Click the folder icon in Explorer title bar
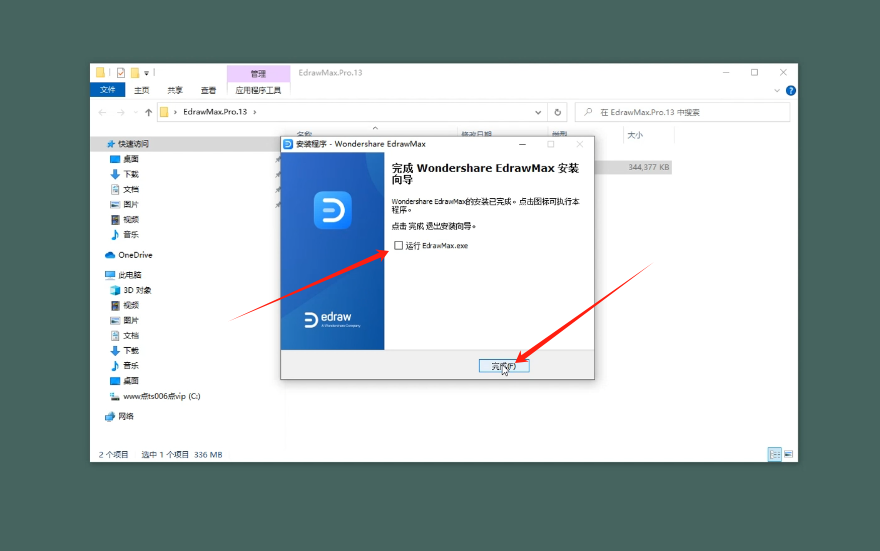Image resolution: width=880 pixels, height=551 pixels. point(100,72)
